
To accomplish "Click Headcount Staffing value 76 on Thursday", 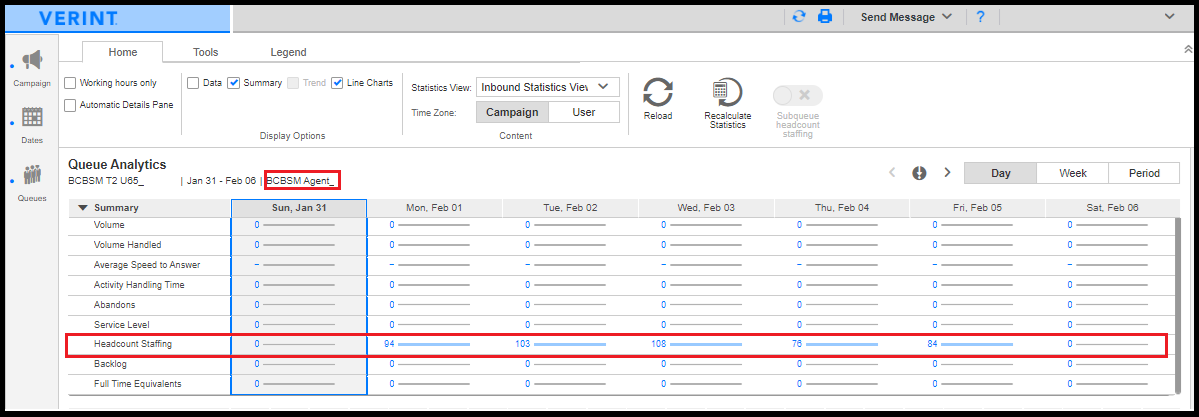I will click(x=798, y=344).
